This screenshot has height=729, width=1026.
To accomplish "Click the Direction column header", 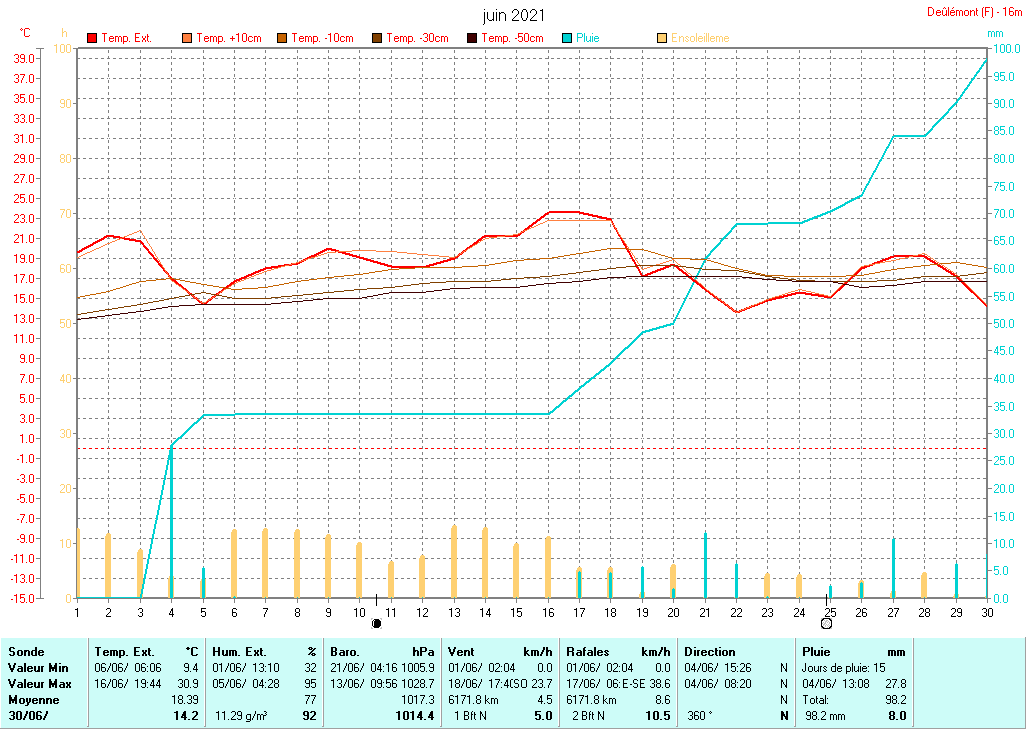I will (710, 651).
